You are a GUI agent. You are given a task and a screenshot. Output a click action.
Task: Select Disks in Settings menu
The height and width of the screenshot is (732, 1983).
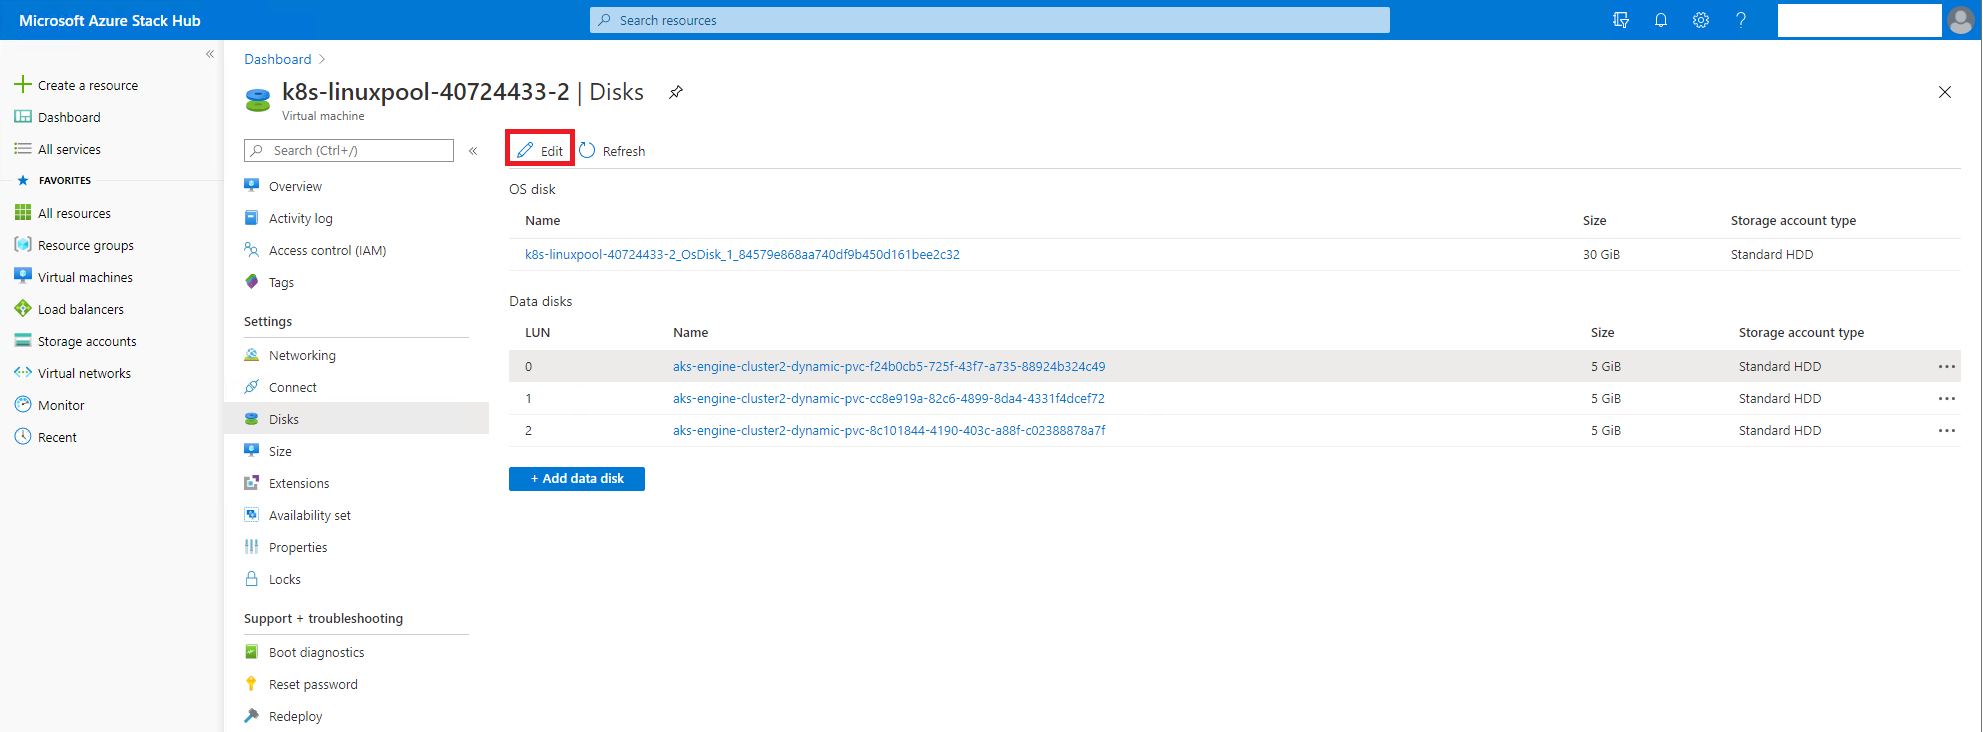tap(357, 419)
